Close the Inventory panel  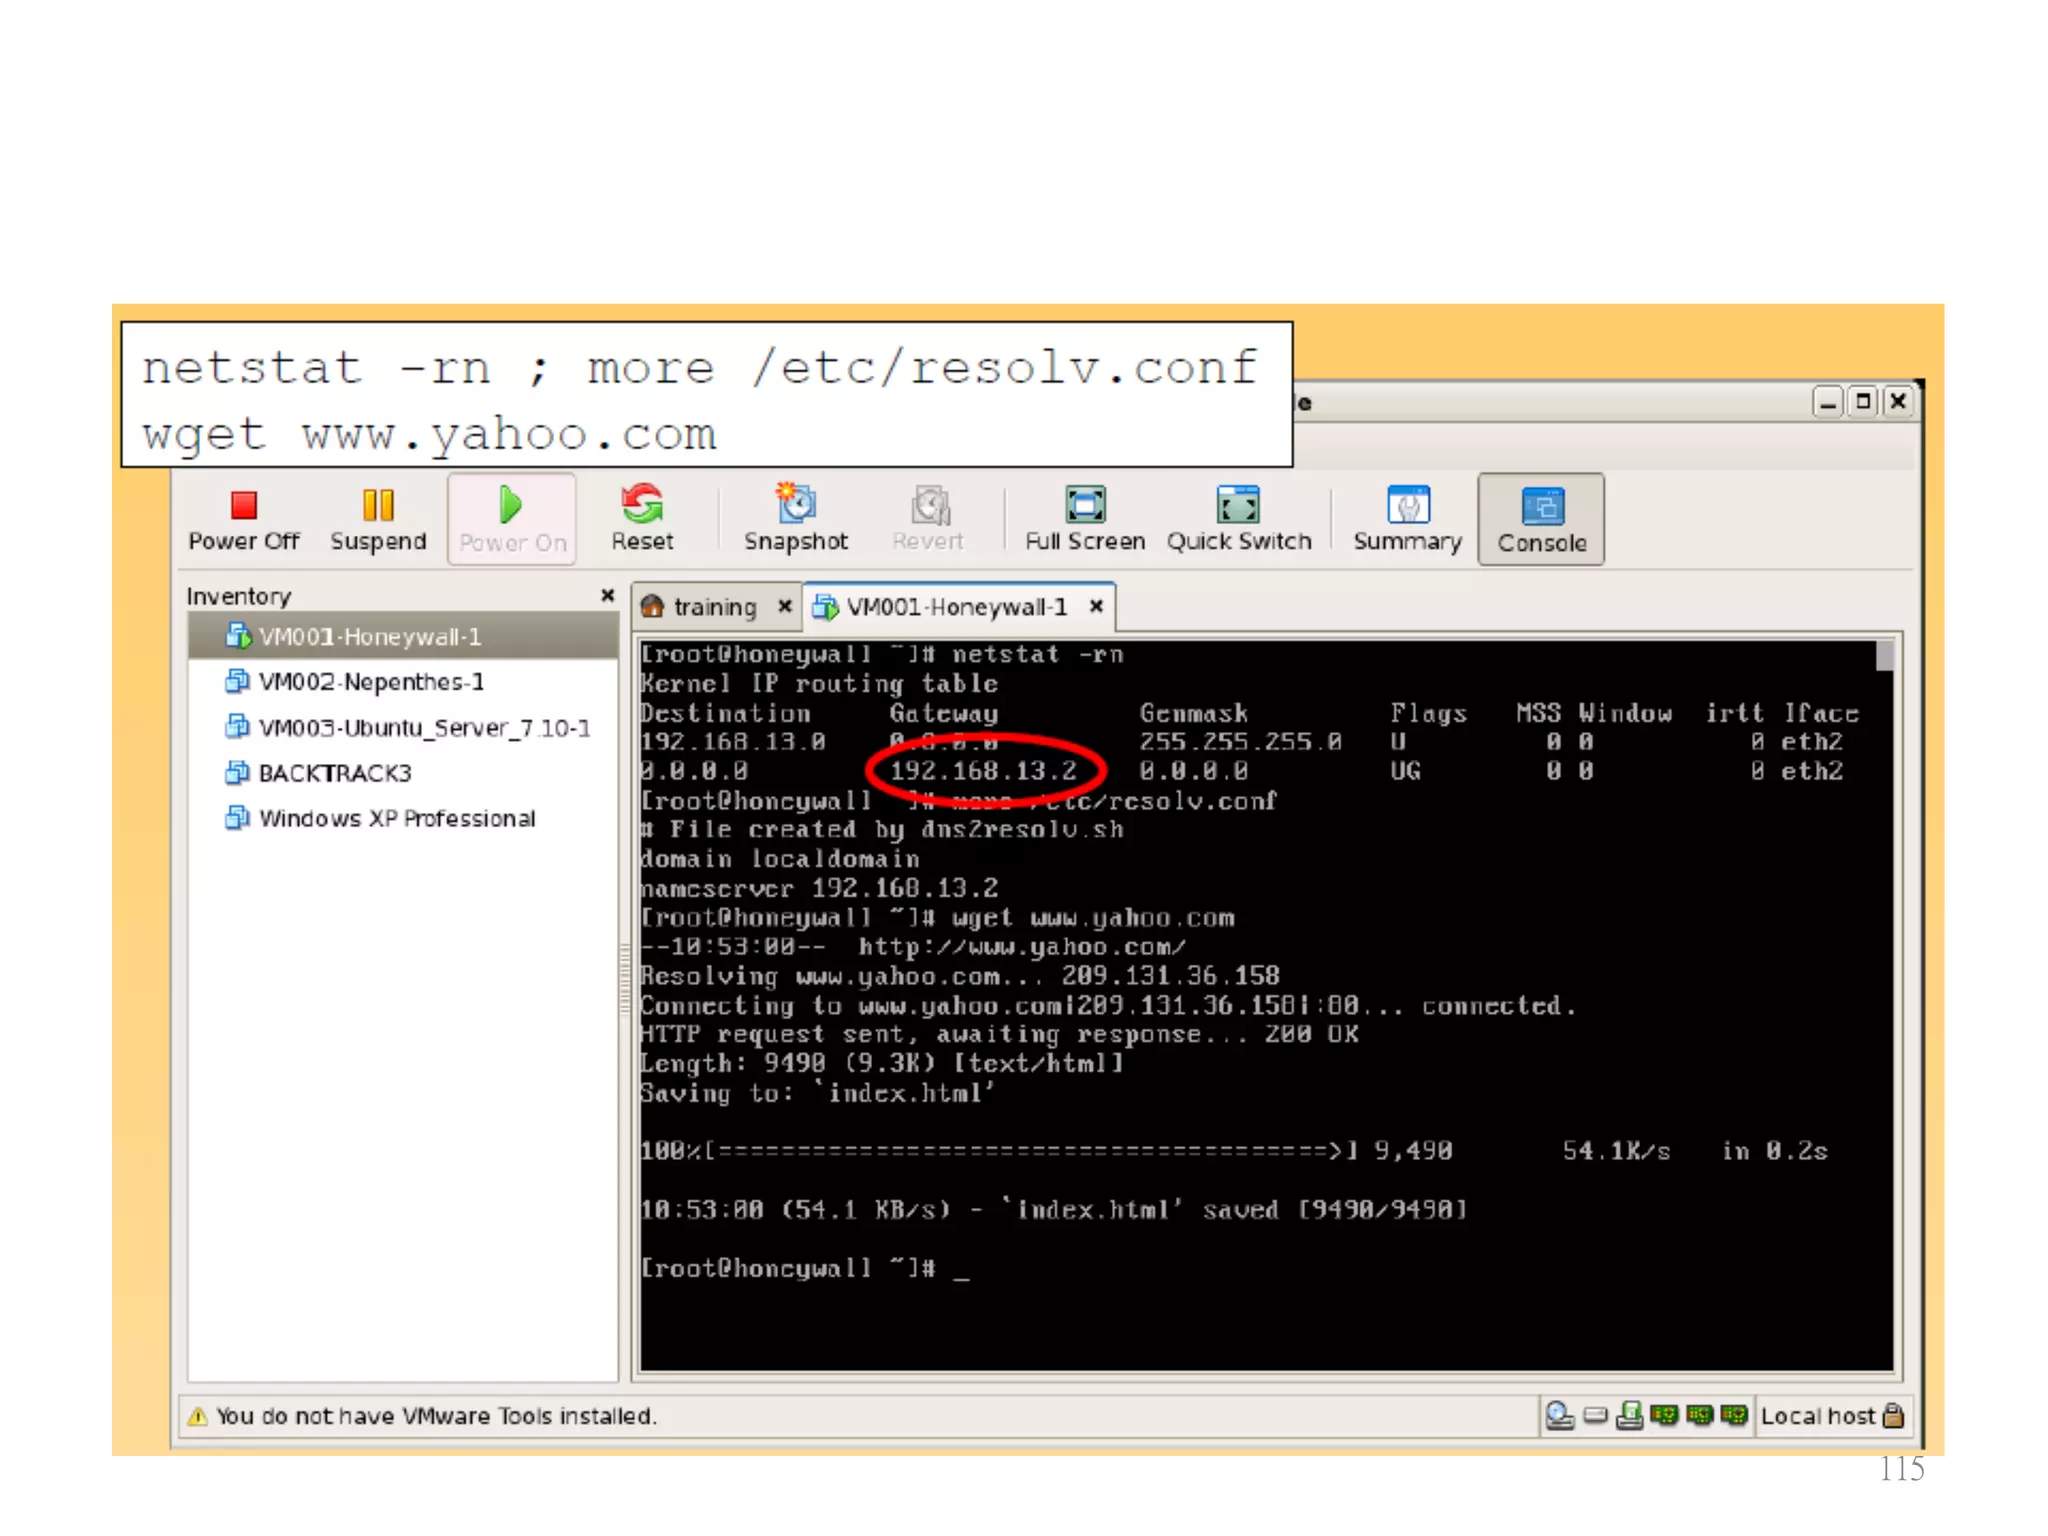[x=607, y=595]
